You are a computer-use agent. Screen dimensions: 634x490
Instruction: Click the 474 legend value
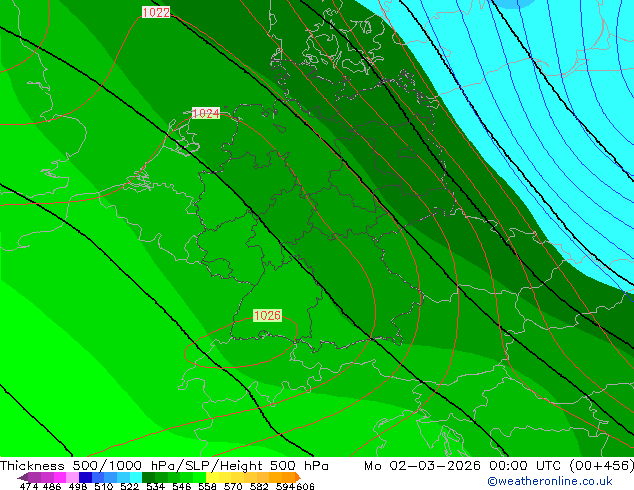pyautogui.click(x=29, y=486)
